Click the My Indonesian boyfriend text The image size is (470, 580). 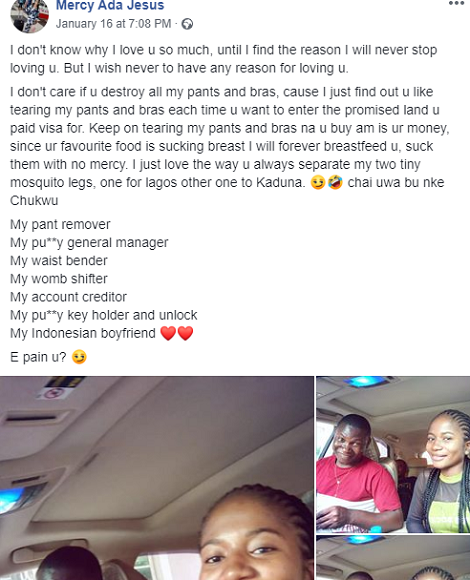click(82, 333)
